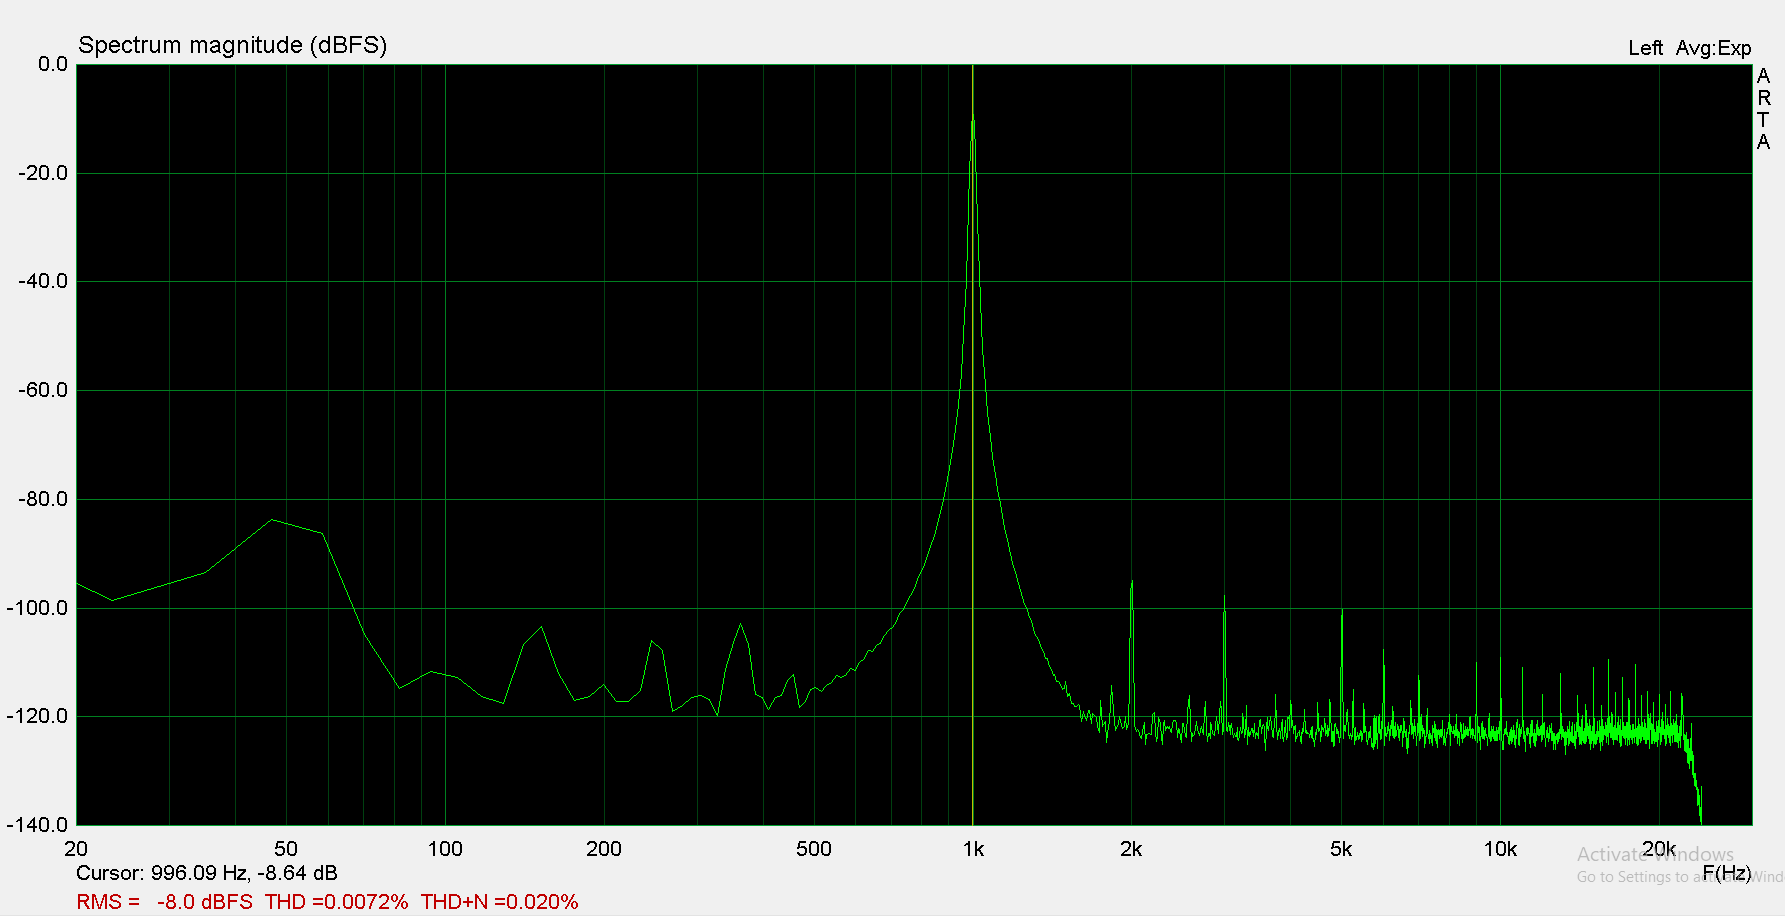Screen dimensions: 1785x916
Task: Click the '200' frequency axis label
Action: (x=604, y=849)
